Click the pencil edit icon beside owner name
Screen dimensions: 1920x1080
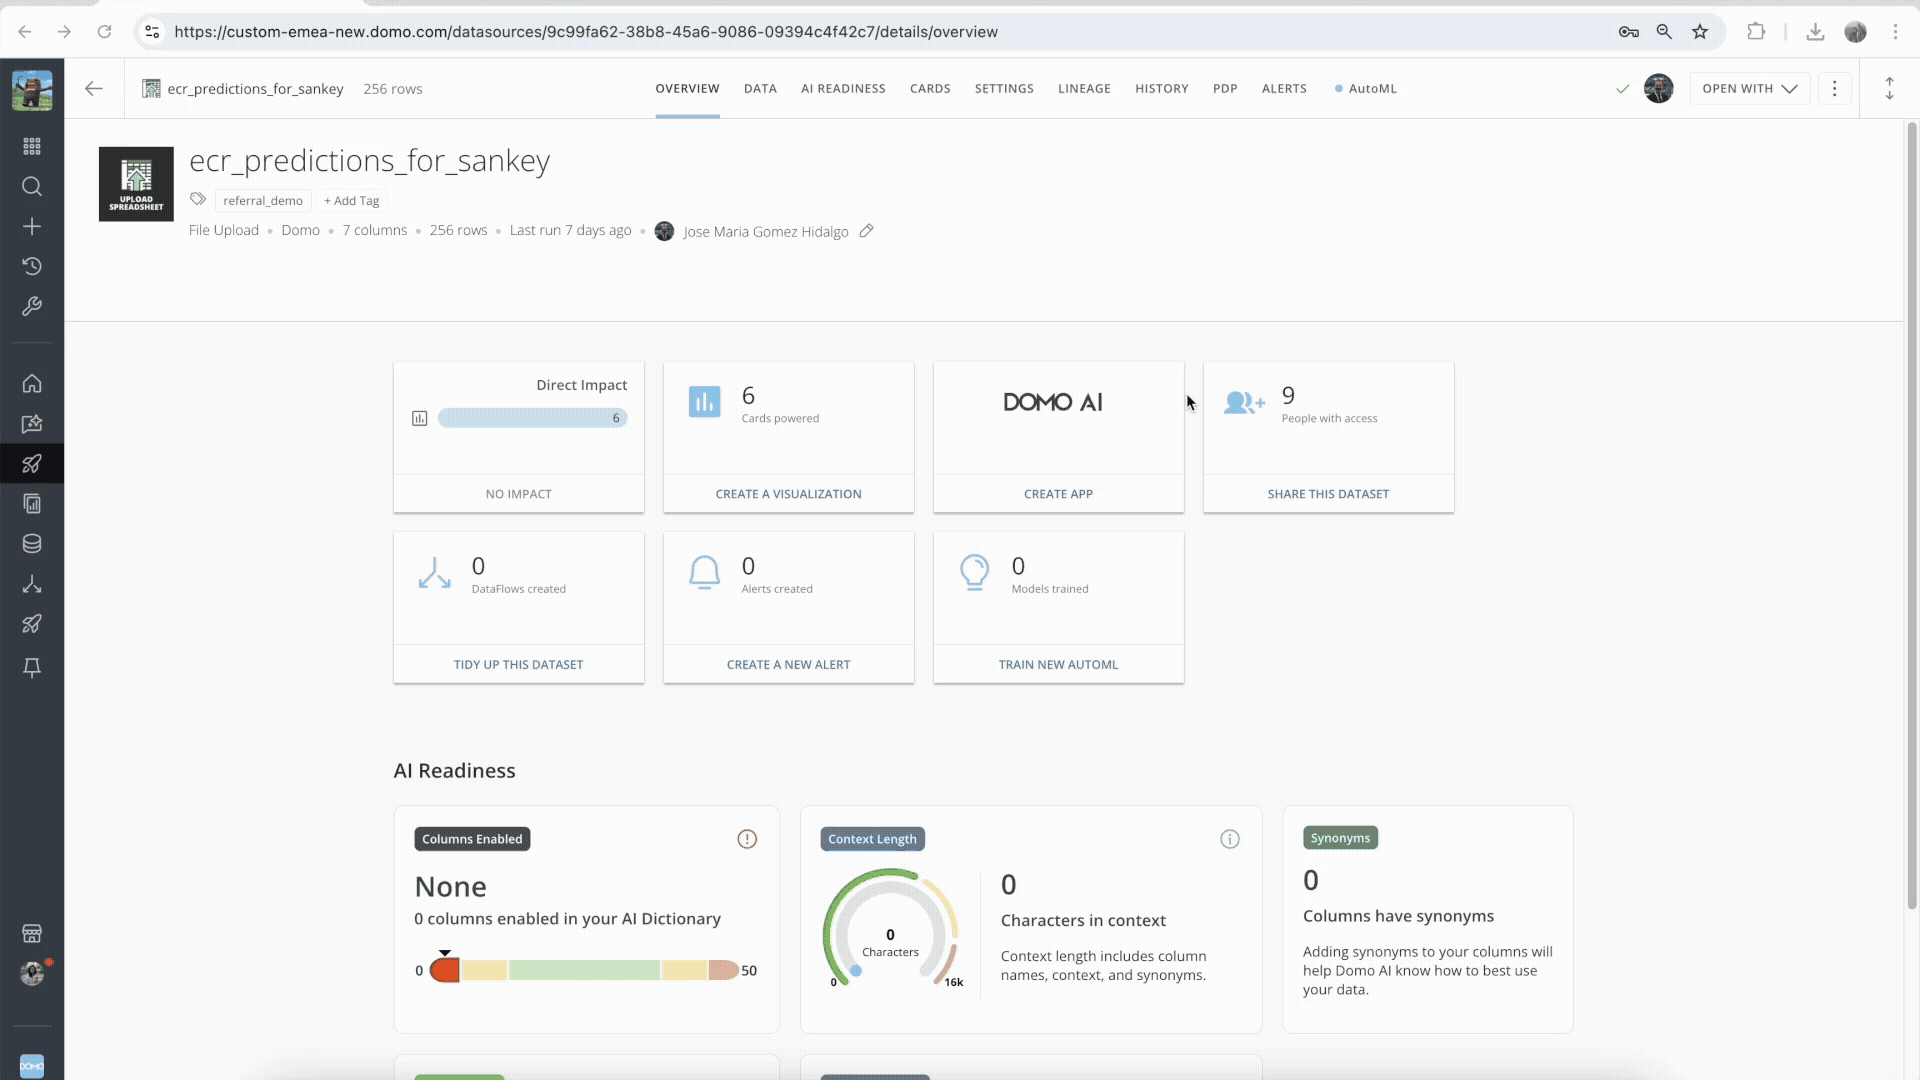(x=867, y=231)
